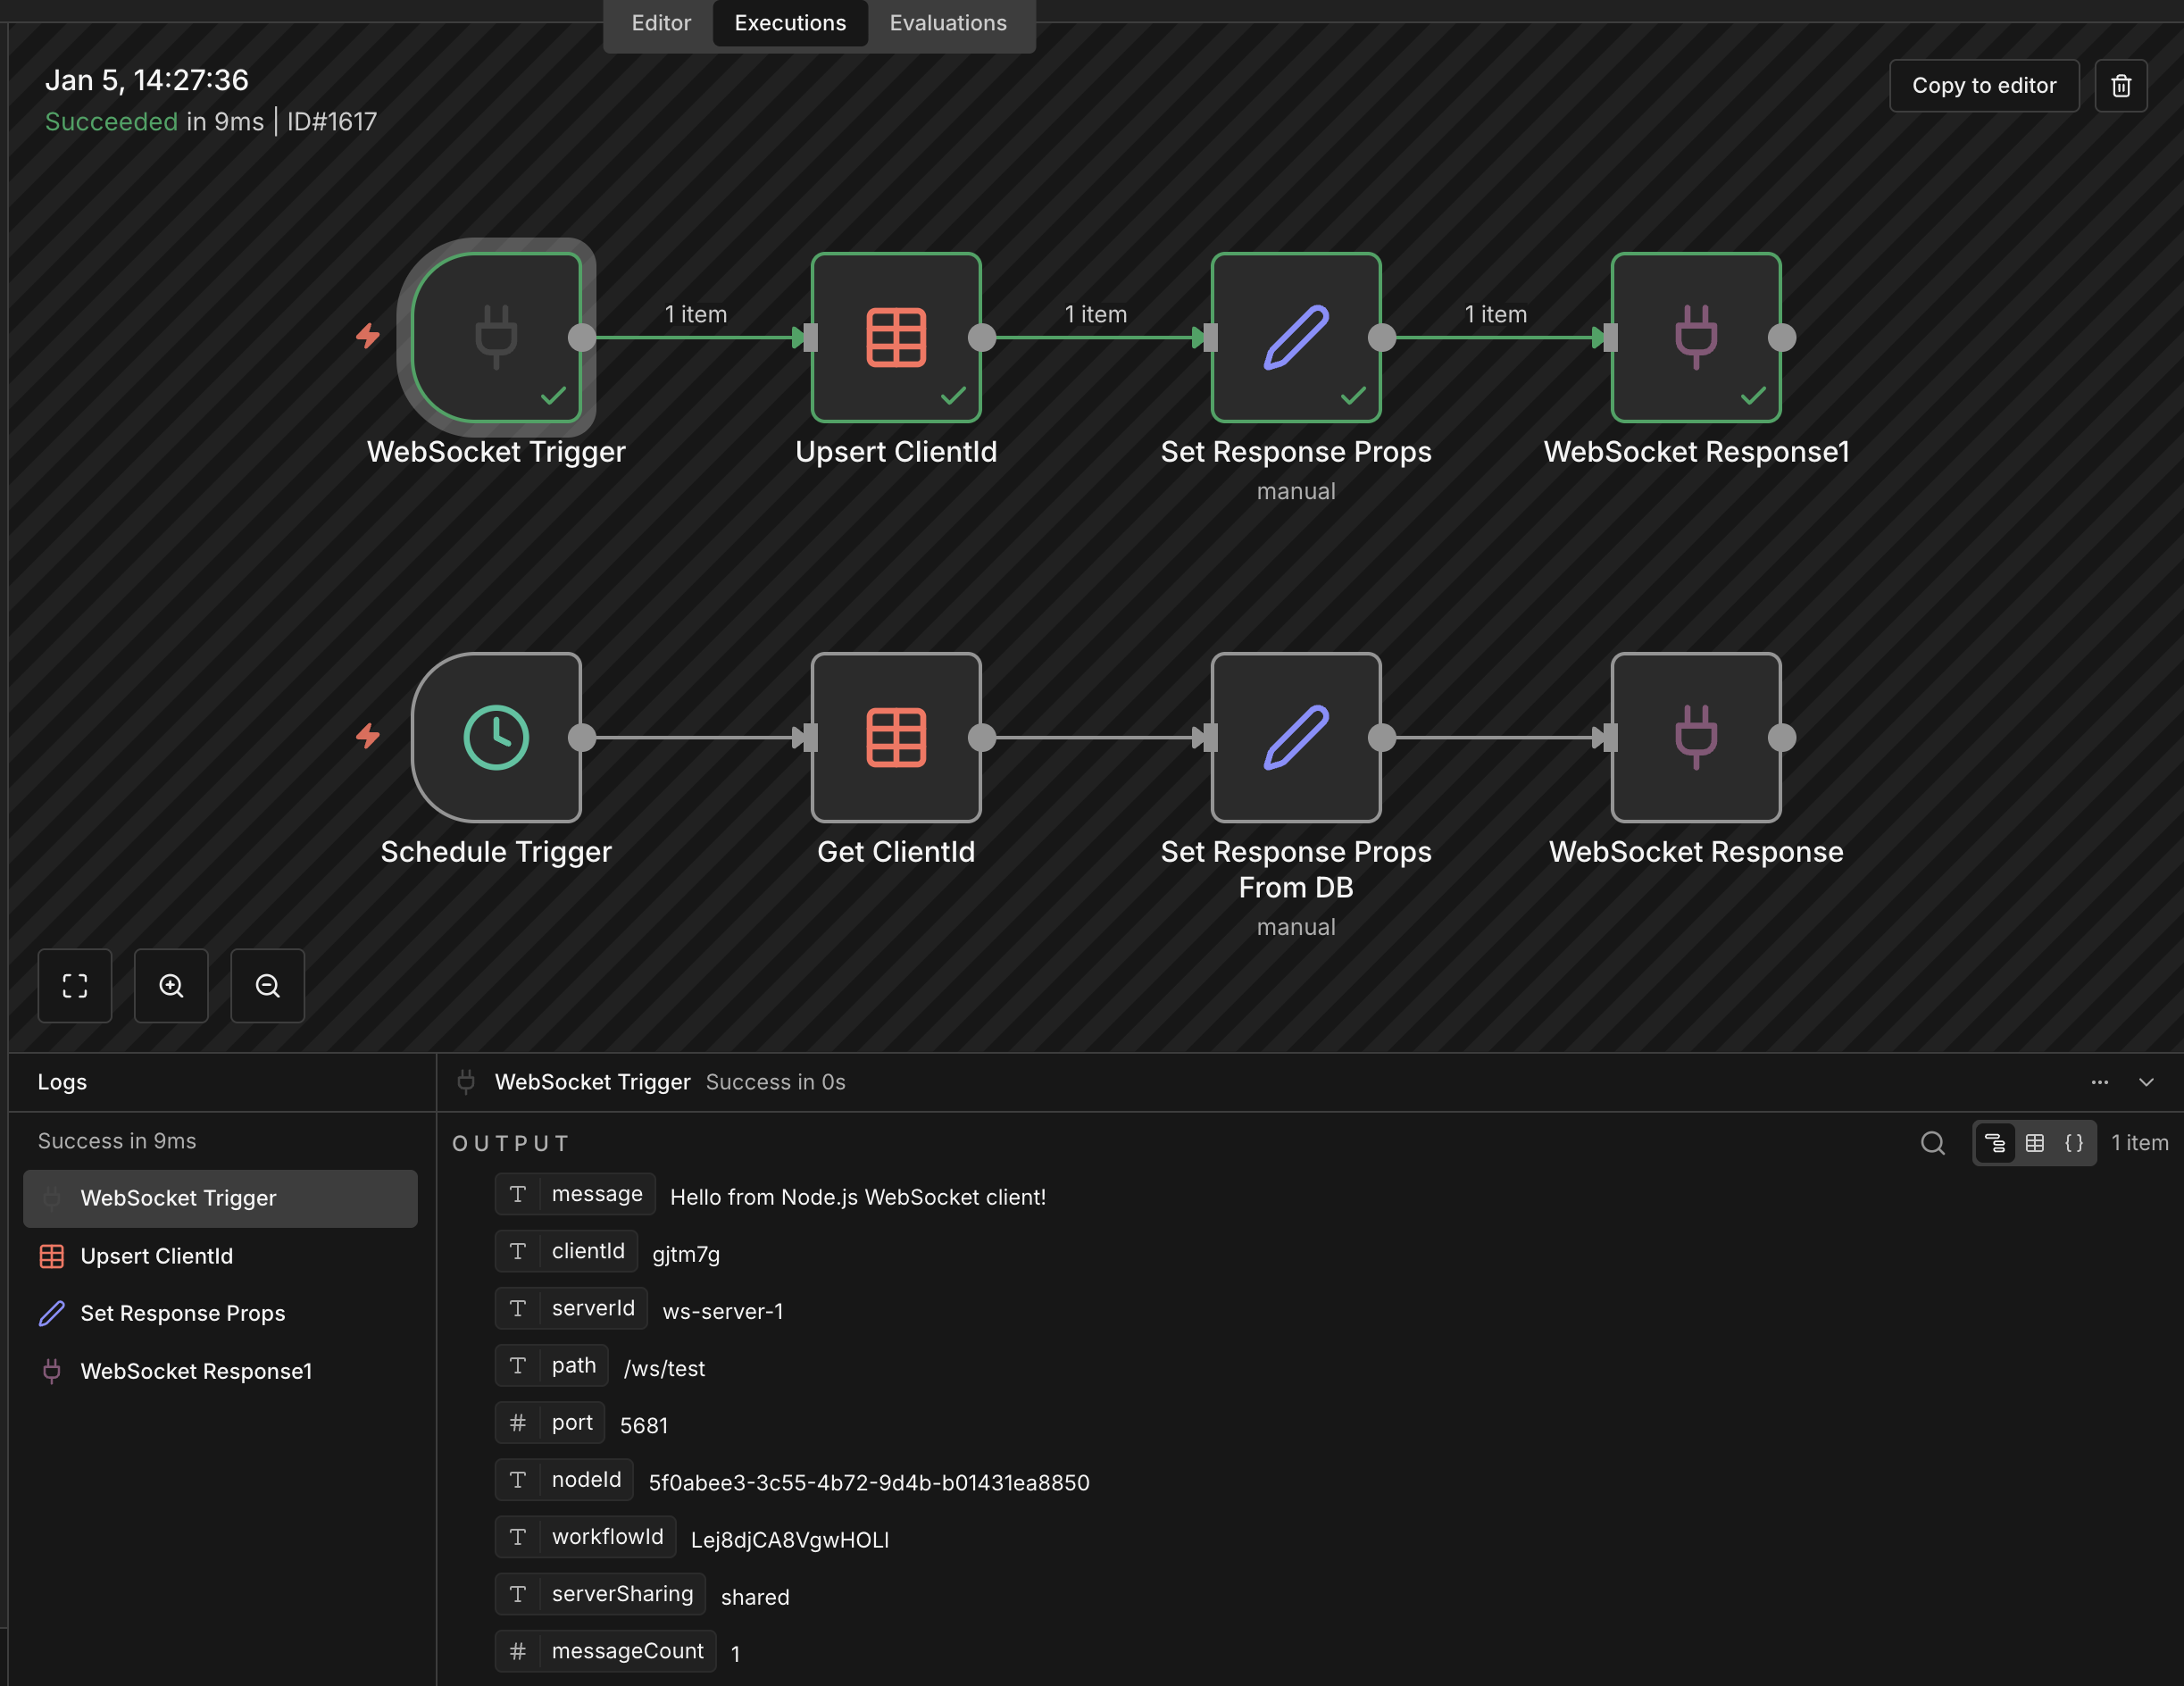Image resolution: width=2184 pixels, height=1686 pixels.
Task: Open the three-dot options menu in logs
Action: (x=2099, y=1082)
